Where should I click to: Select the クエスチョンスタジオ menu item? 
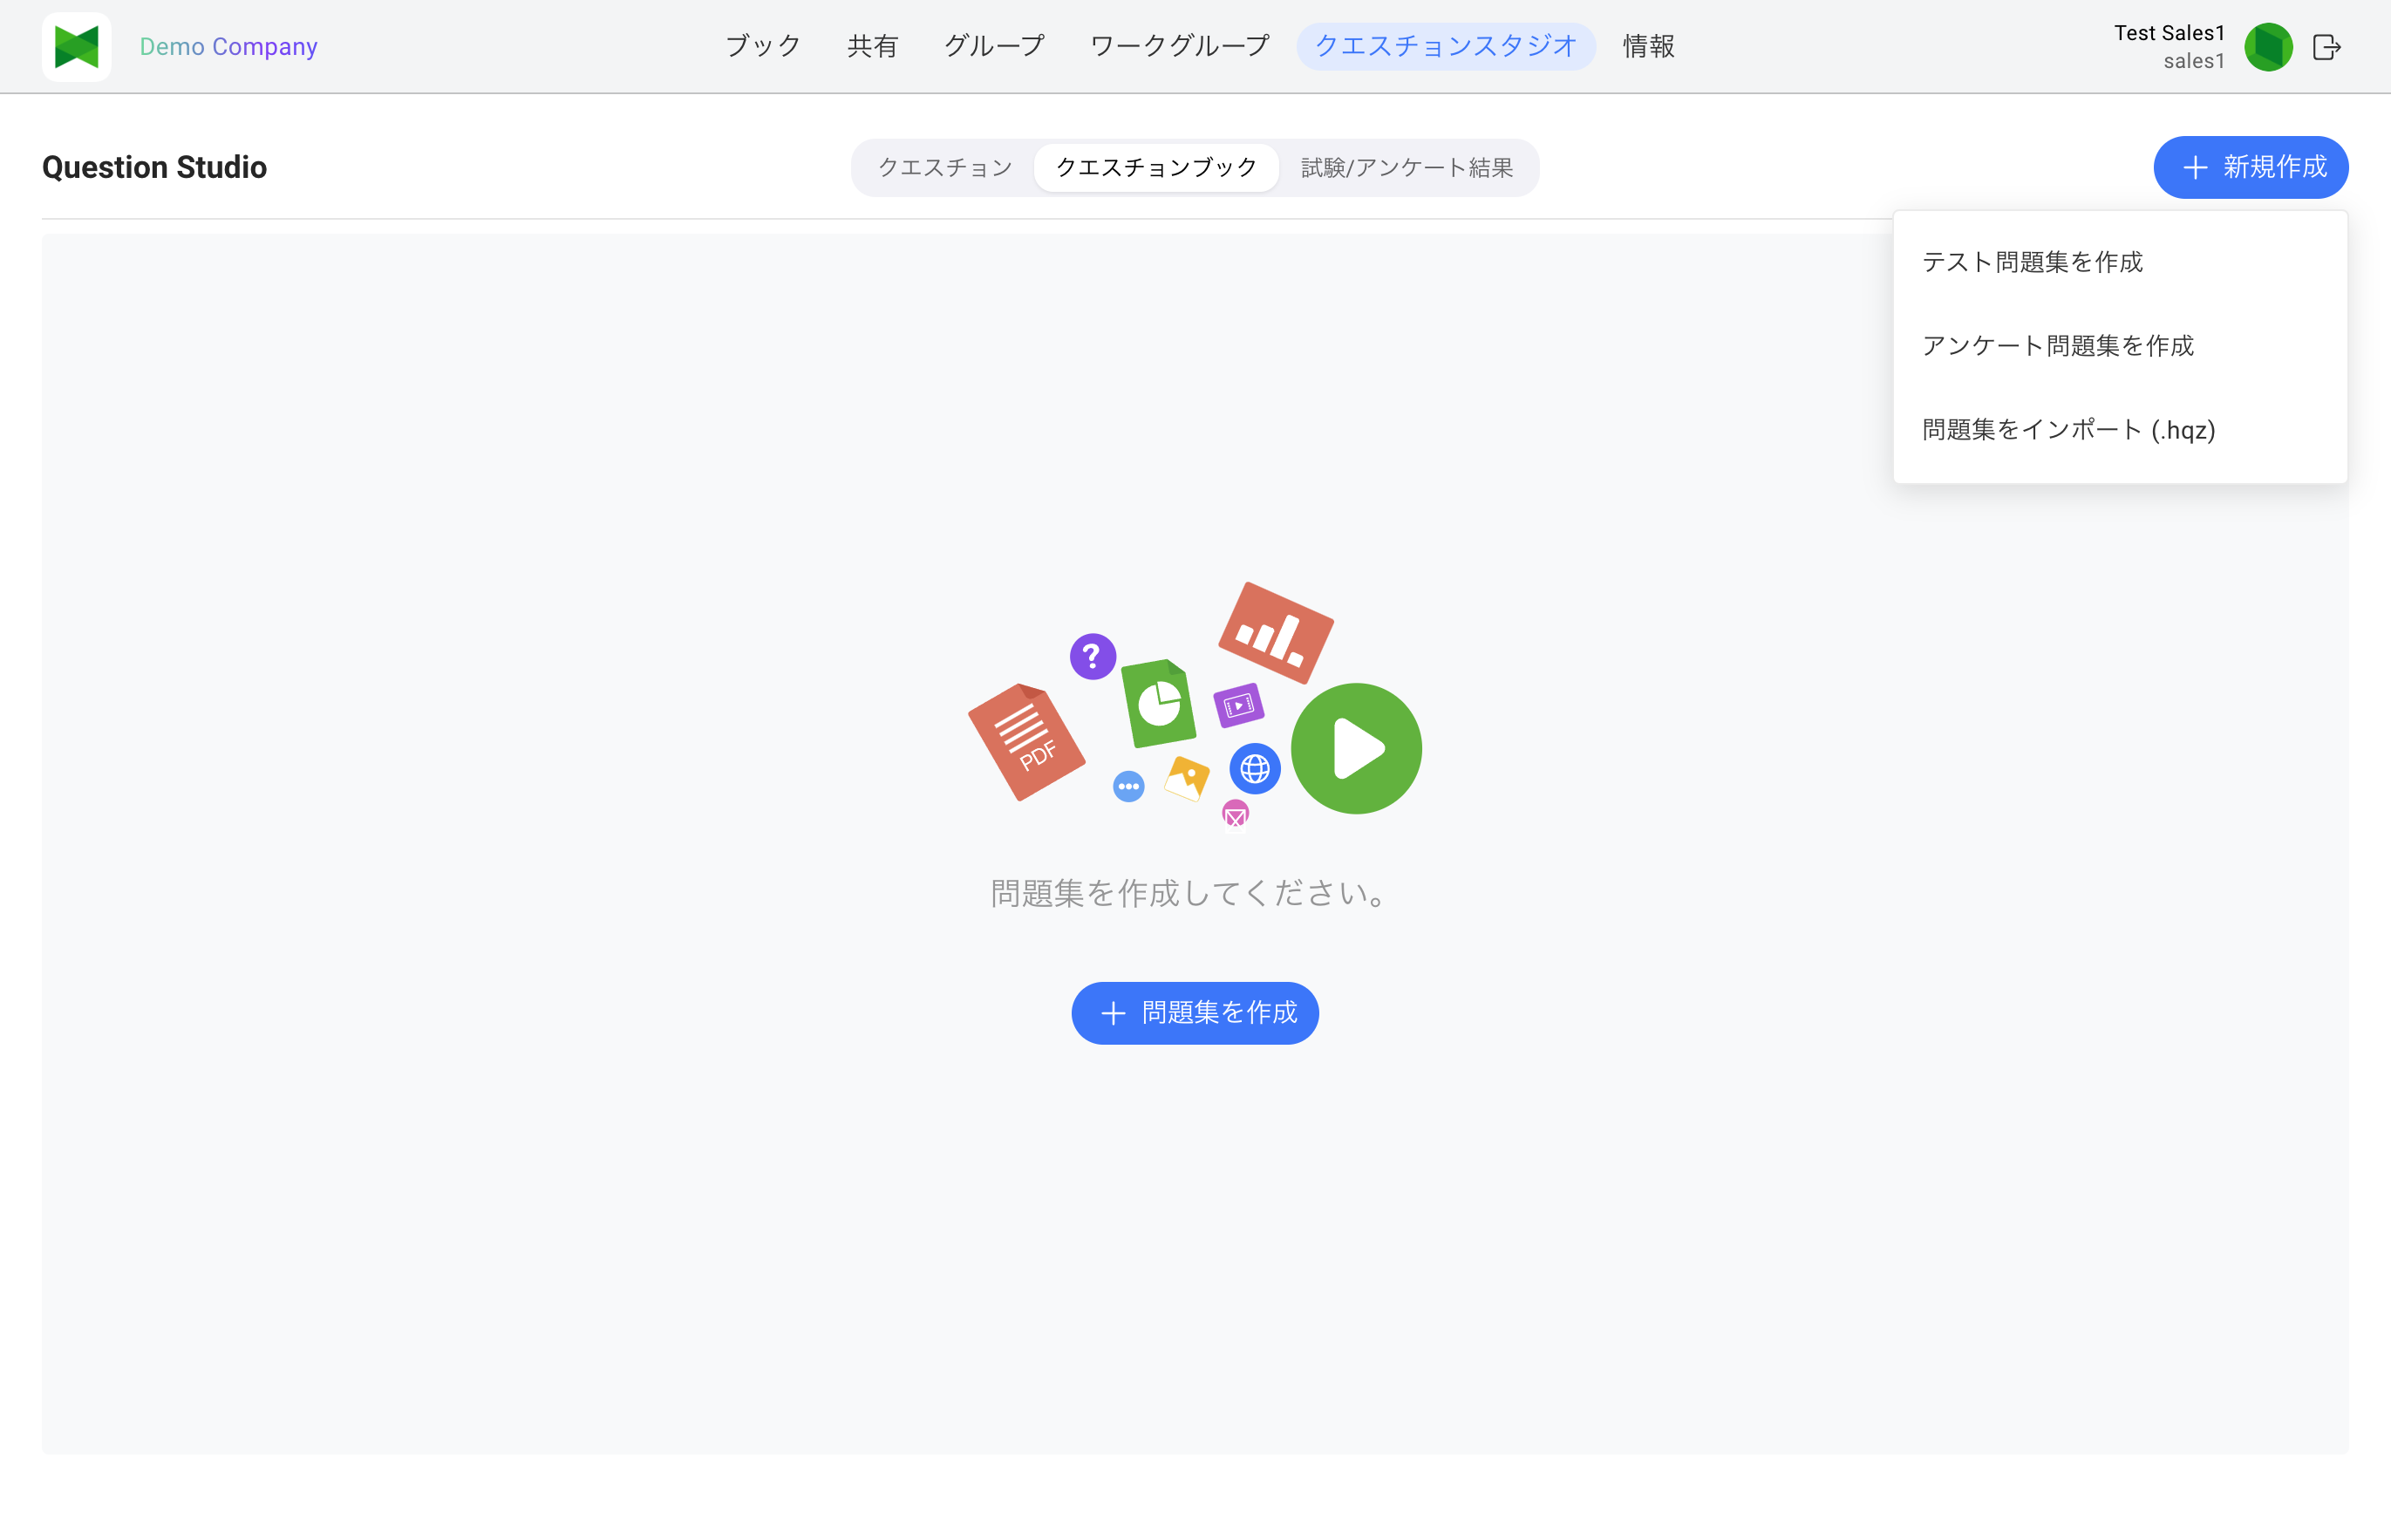[x=1446, y=47]
